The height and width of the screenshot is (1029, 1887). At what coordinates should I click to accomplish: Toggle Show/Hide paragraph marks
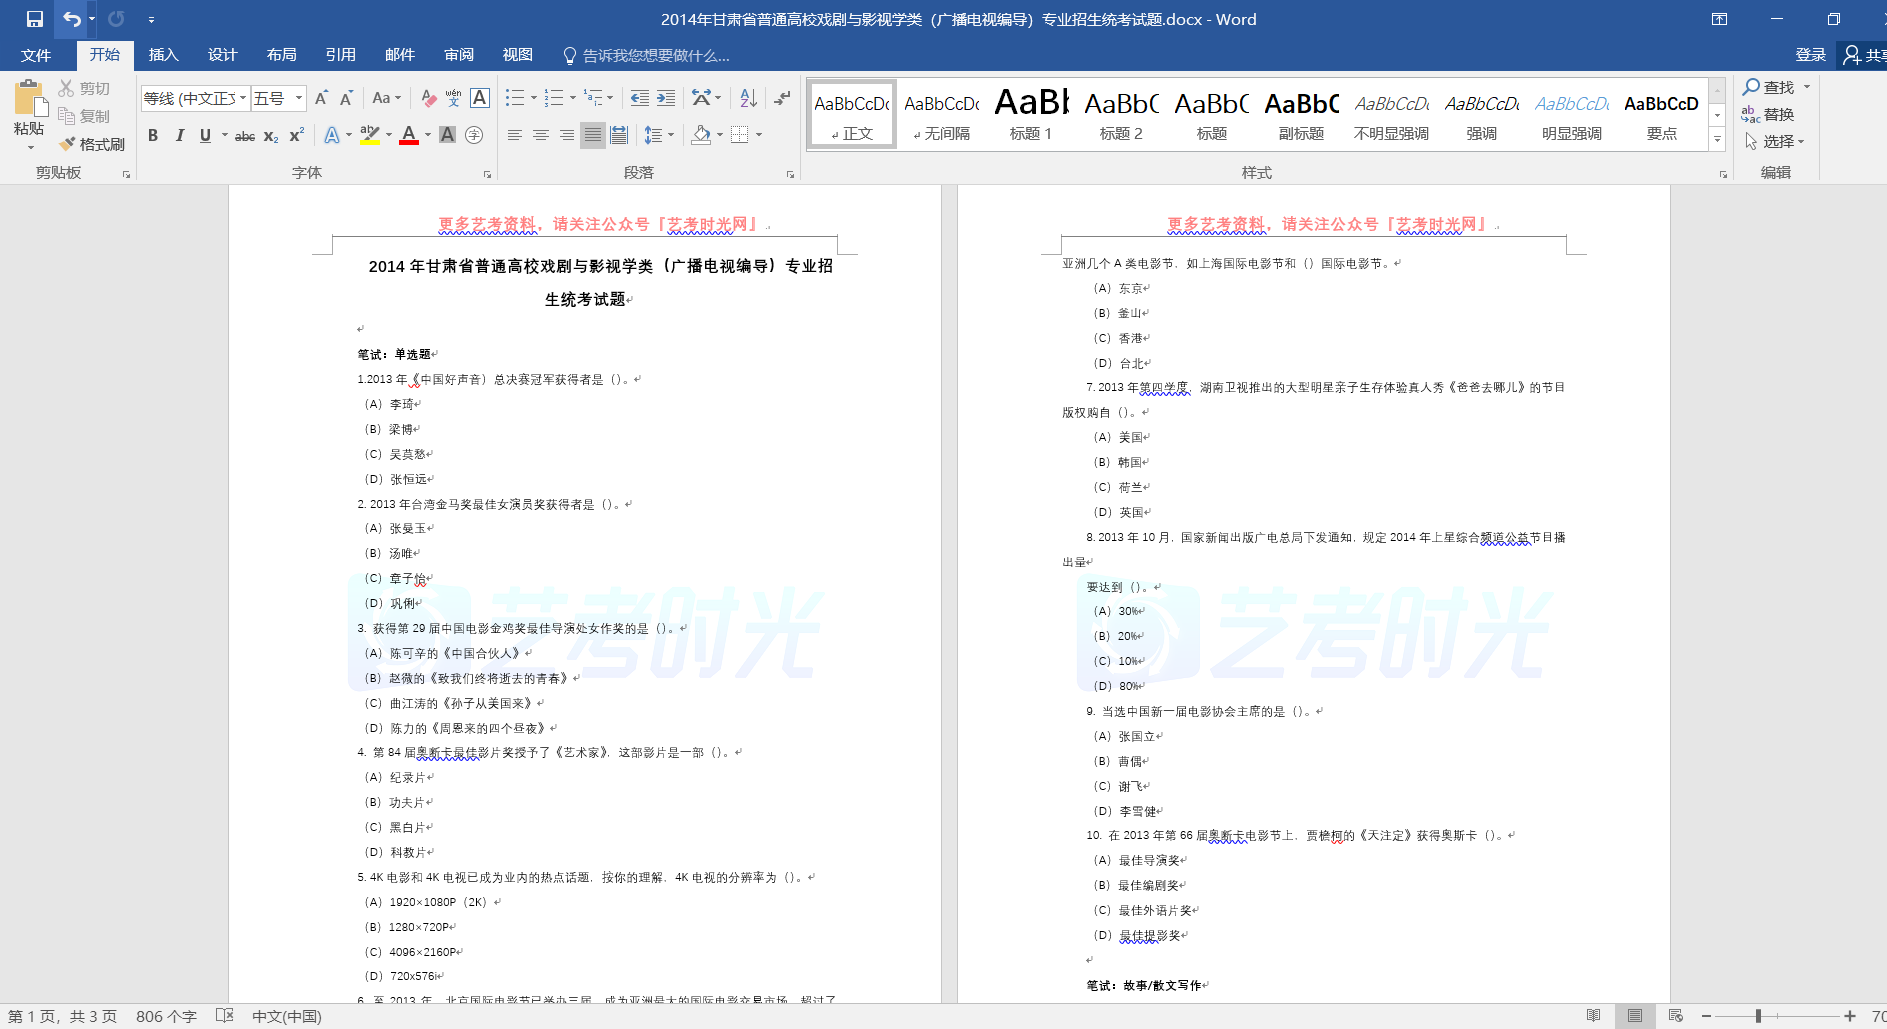pyautogui.click(x=782, y=98)
